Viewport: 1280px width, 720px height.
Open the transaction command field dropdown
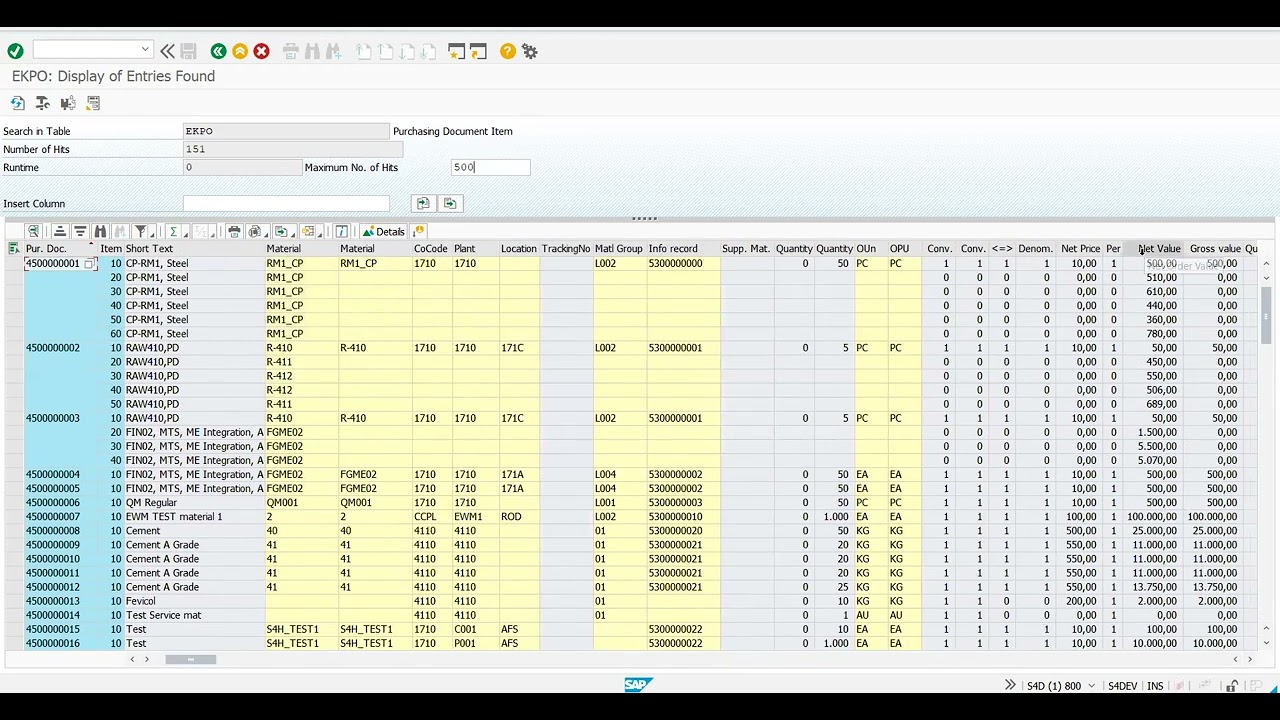145,50
